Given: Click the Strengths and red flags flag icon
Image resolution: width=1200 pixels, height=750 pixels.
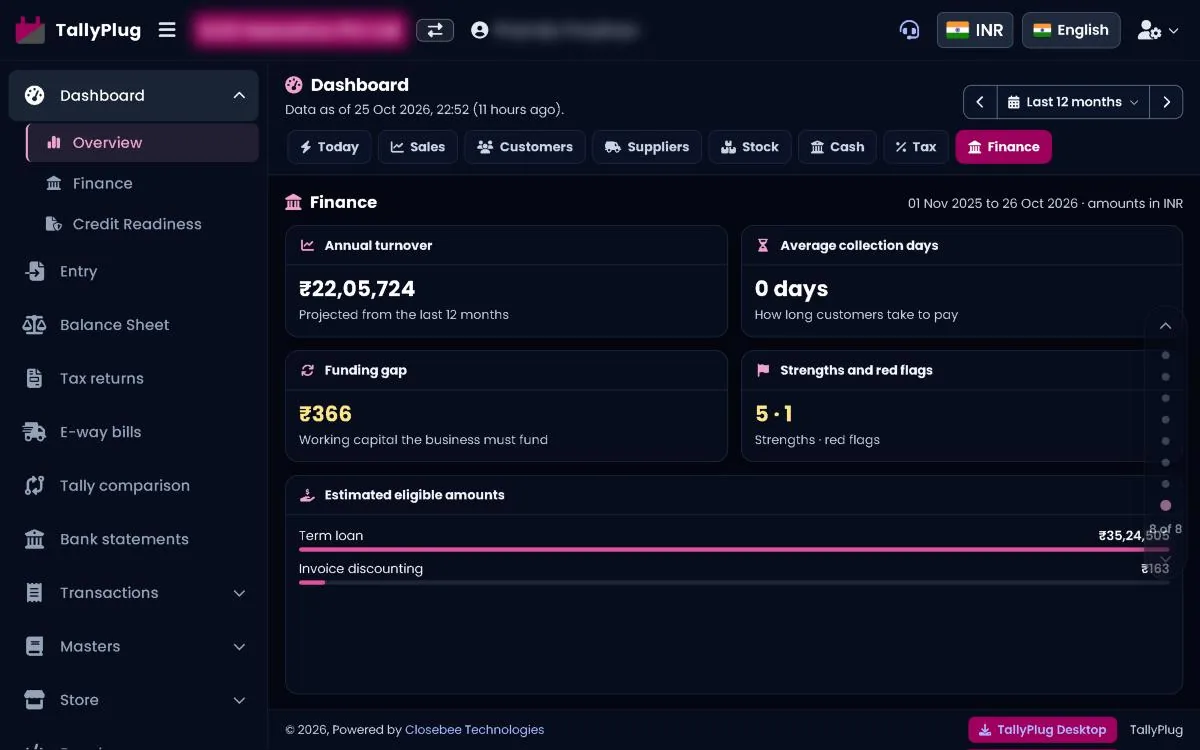Looking at the screenshot, I should (x=763, y=370).
